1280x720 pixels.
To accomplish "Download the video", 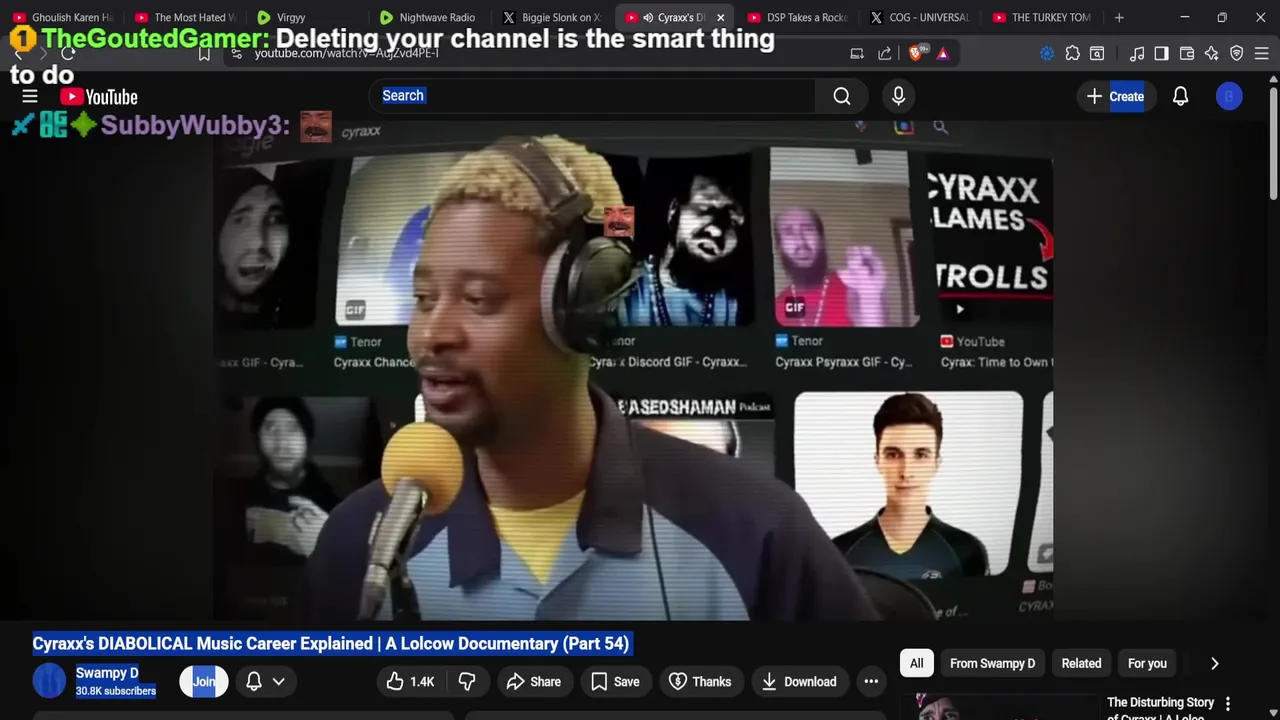I will pos(799,681).
